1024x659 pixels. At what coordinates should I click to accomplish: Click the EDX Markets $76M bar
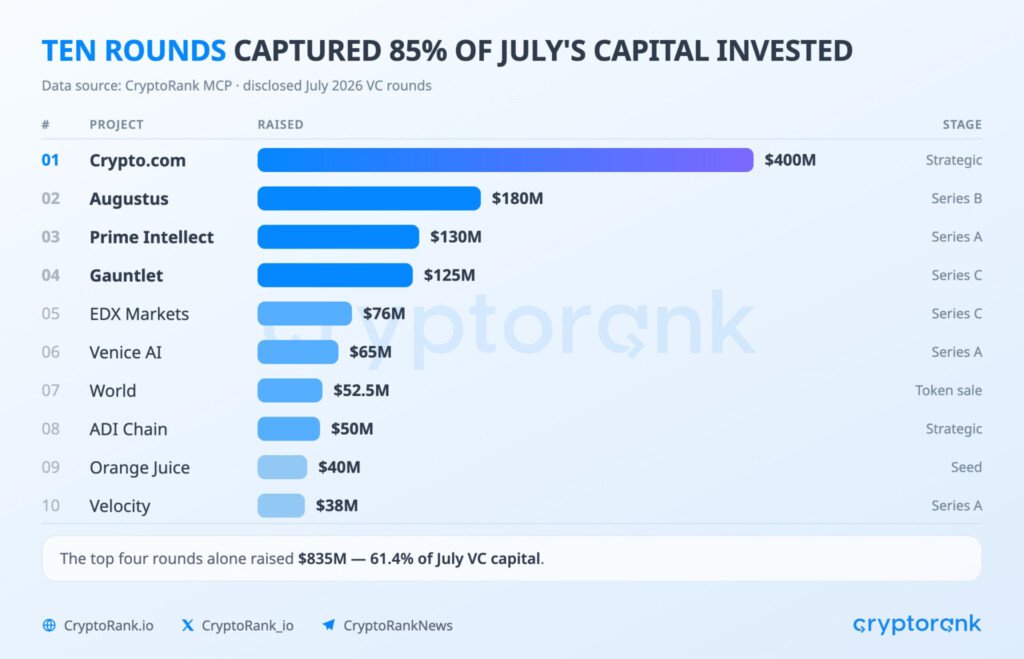pos(304,313)
